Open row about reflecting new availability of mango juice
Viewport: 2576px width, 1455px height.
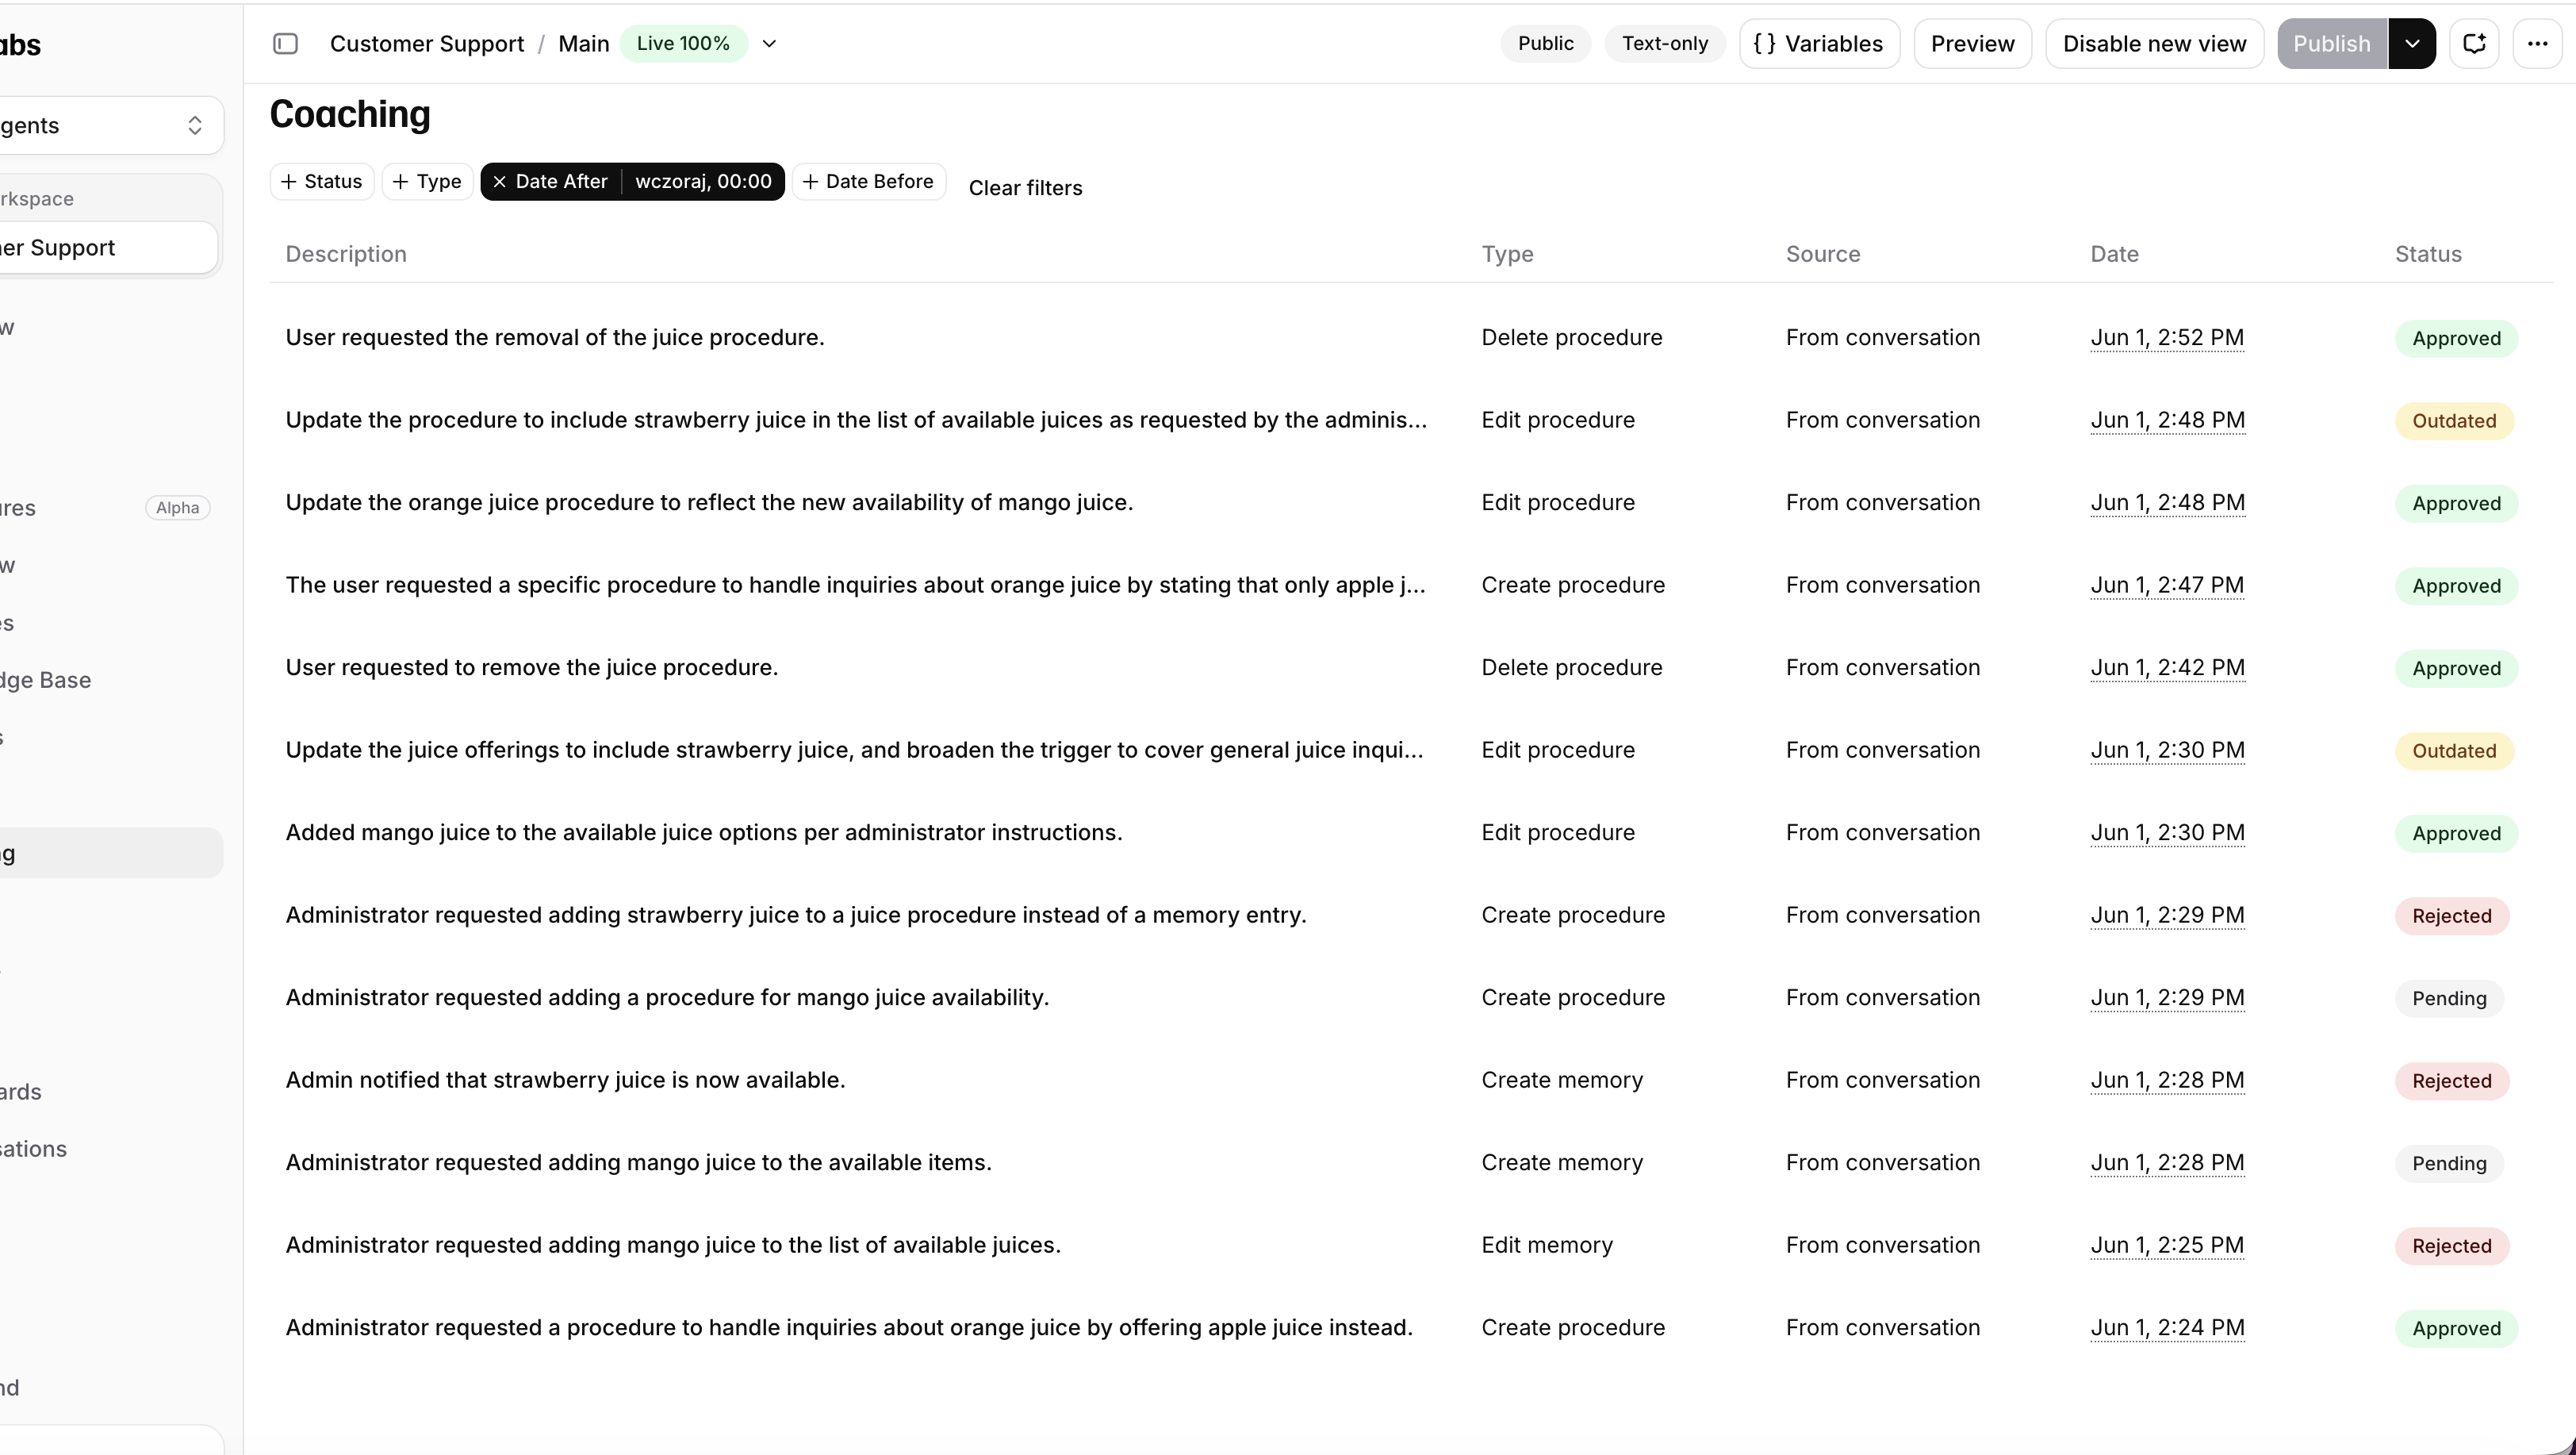1410,503
